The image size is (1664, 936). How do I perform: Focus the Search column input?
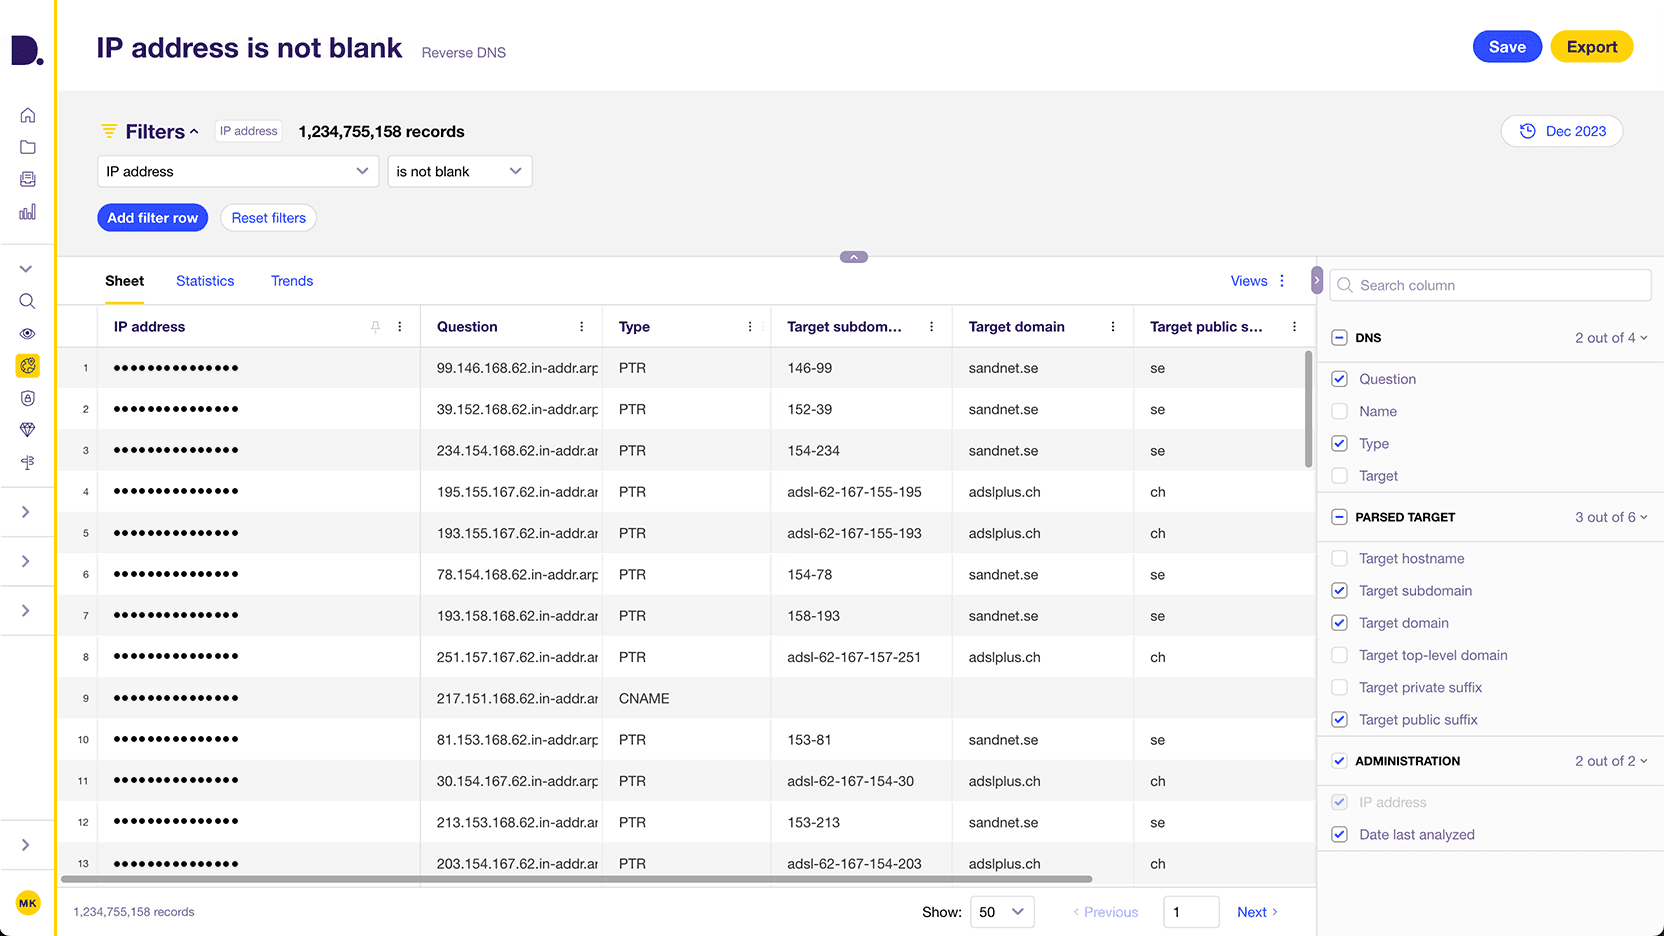pos(1490,285)
